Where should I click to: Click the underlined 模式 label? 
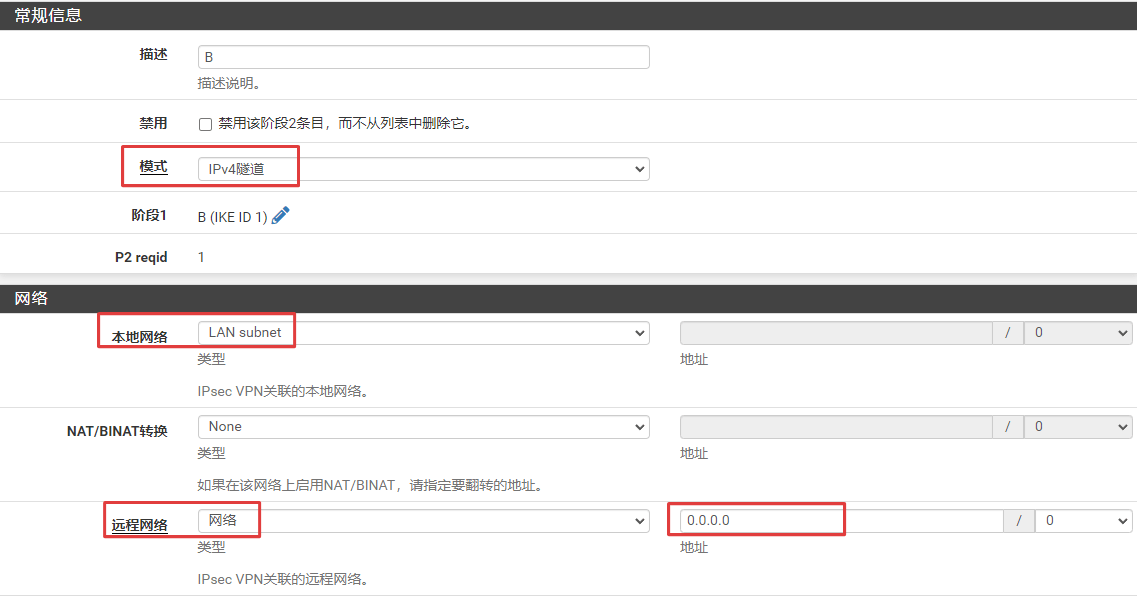click(153, 167)
